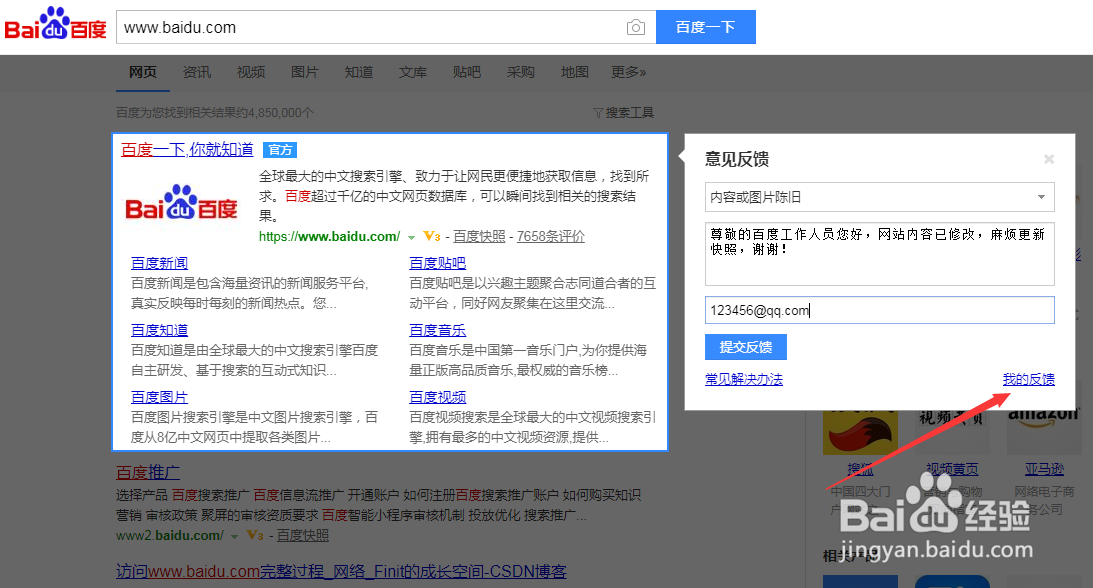Open the 百度快照 link of first result
This screenshot has height=588, width=1093.
(x=479, y=236)
